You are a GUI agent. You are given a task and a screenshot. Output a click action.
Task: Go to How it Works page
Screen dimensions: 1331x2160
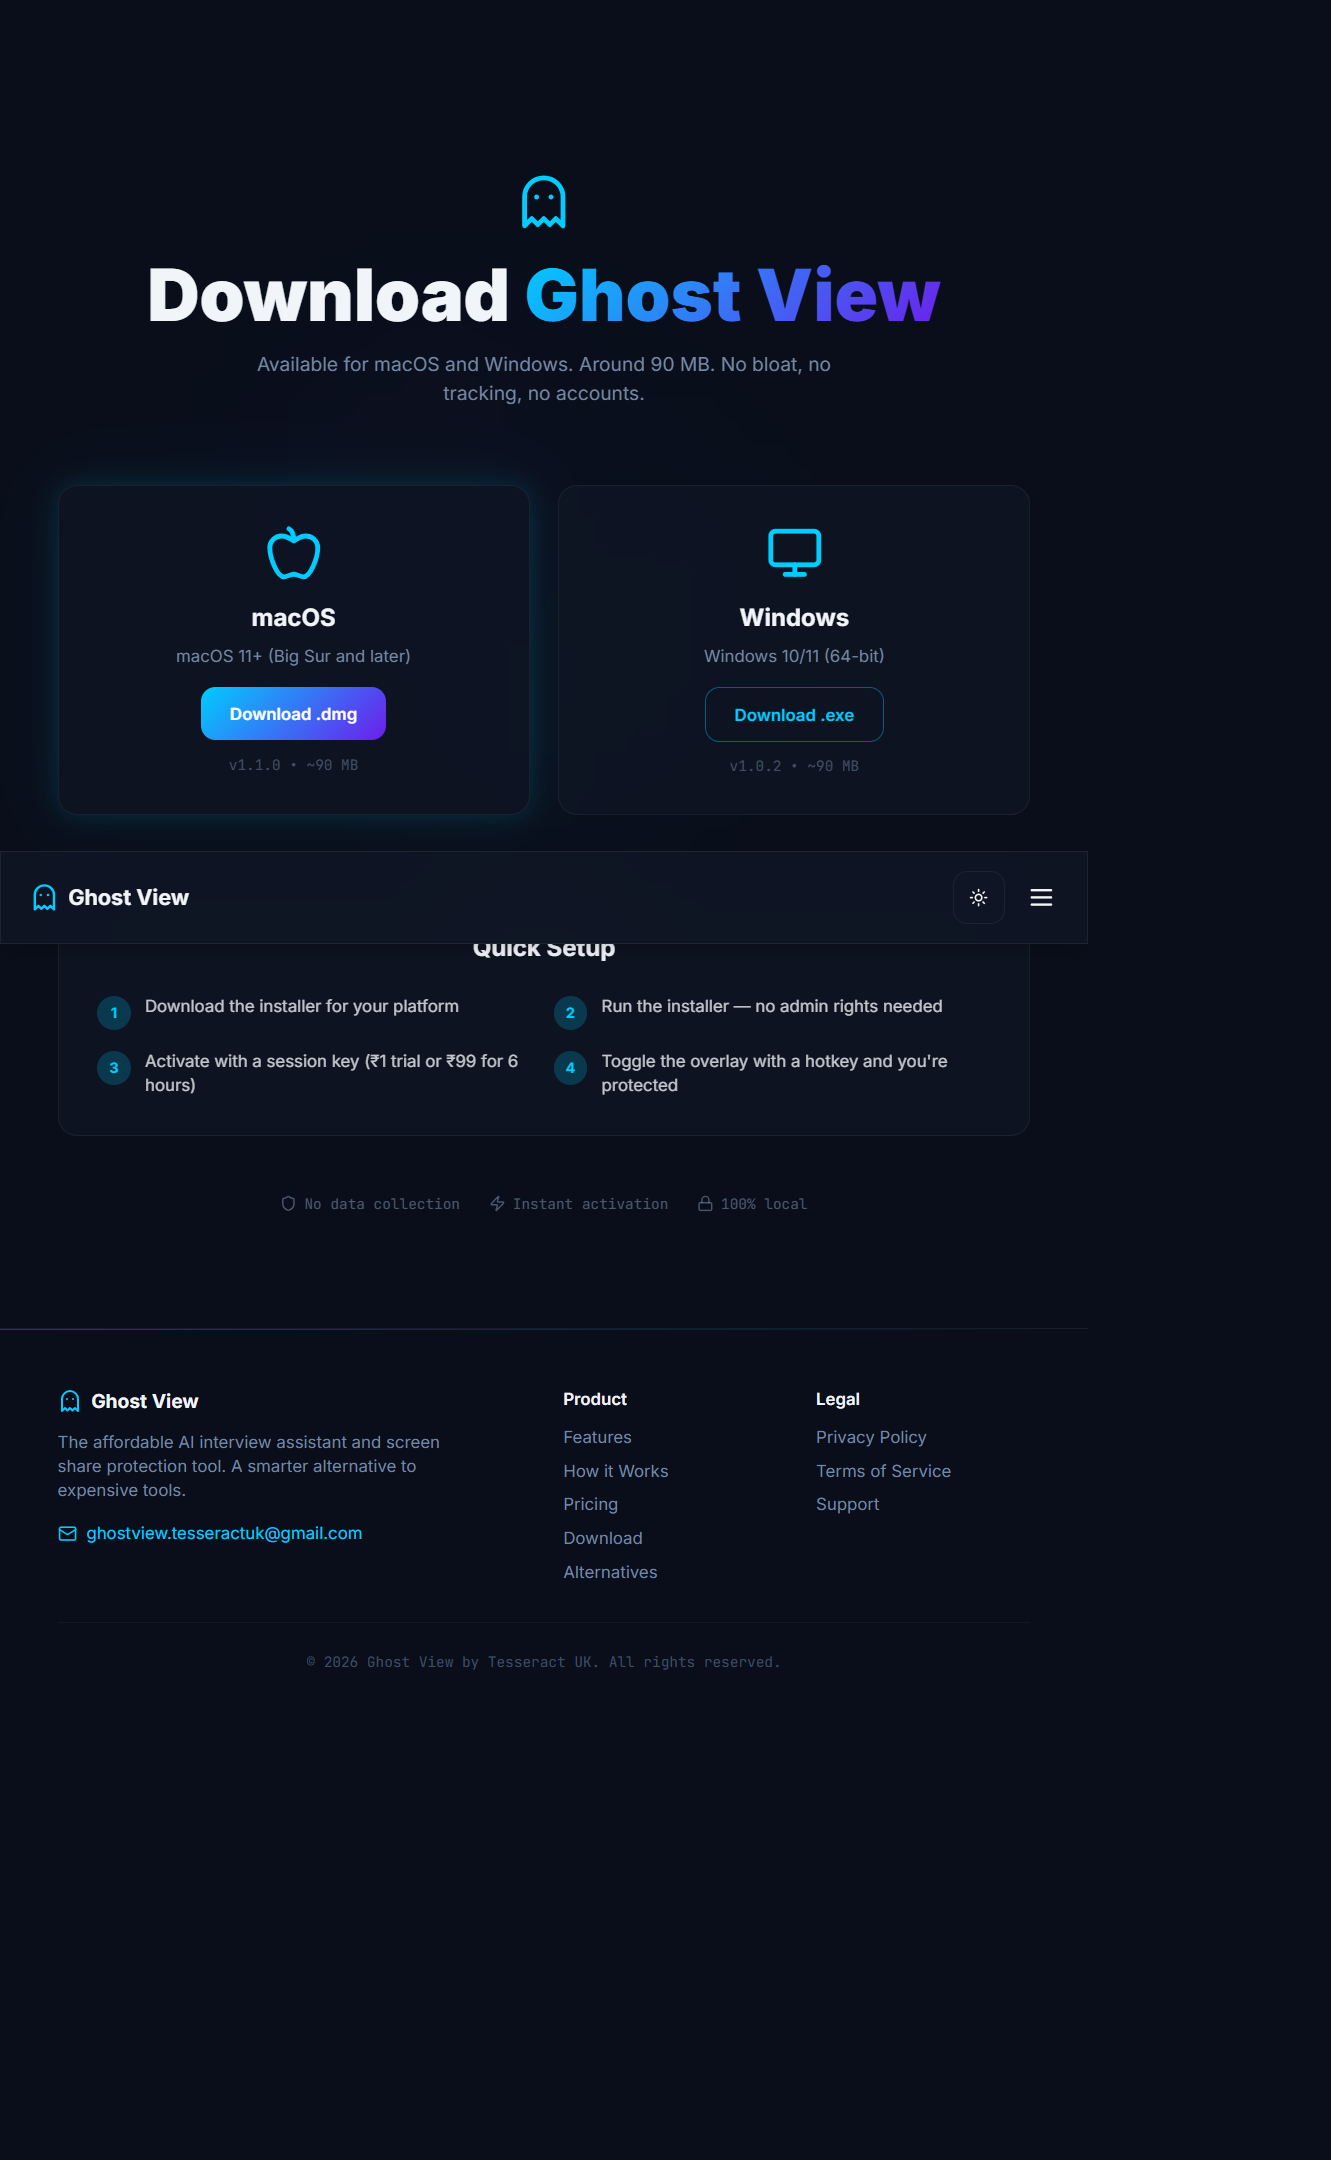[615, 1471]
